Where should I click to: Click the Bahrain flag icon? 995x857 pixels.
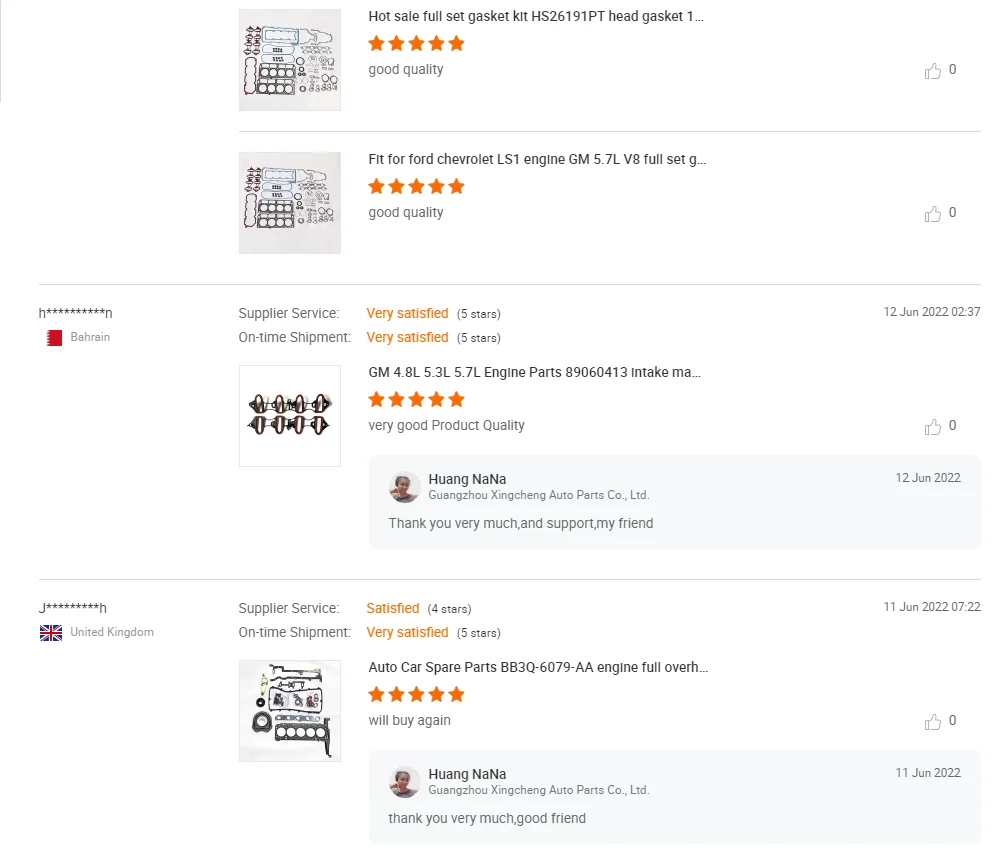tap(54, 338)
